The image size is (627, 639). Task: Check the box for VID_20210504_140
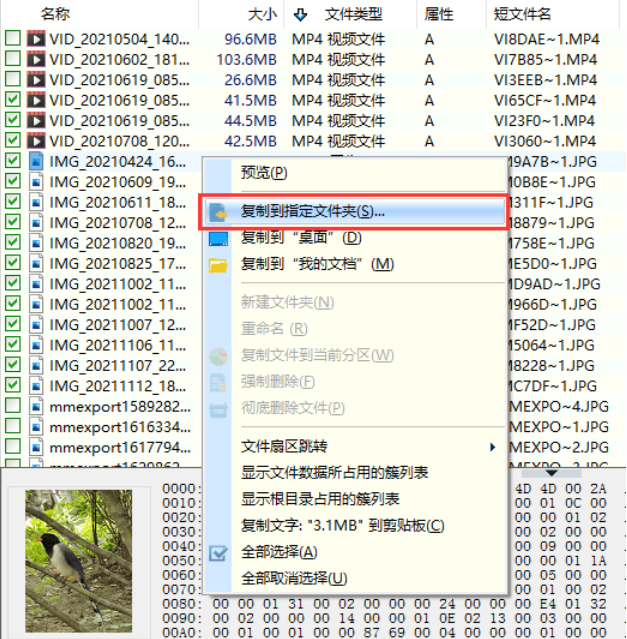pyautogui.click(x=13, y=38)
